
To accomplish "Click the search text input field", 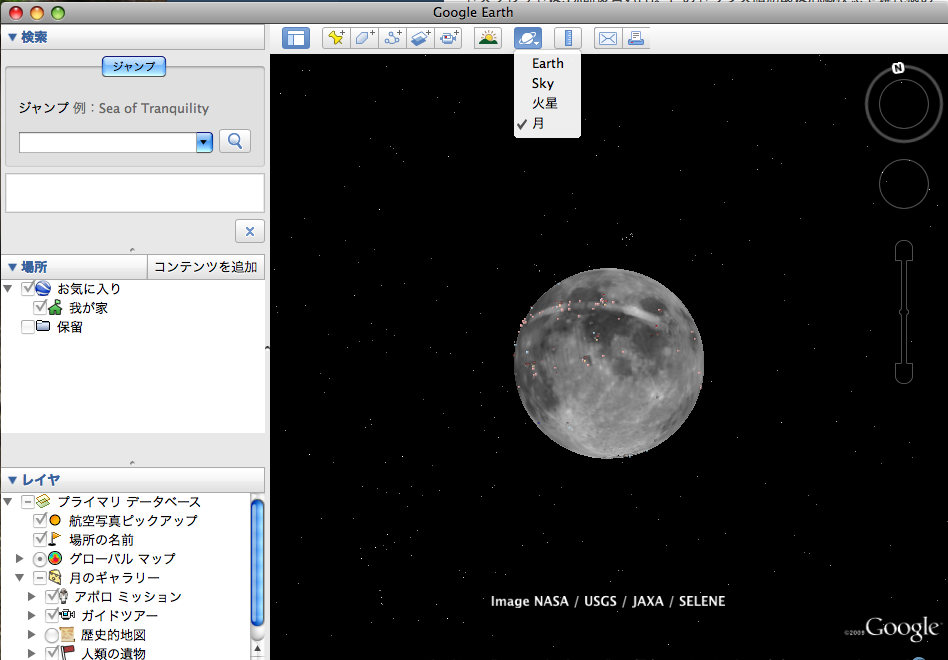I will pos(108,143).
